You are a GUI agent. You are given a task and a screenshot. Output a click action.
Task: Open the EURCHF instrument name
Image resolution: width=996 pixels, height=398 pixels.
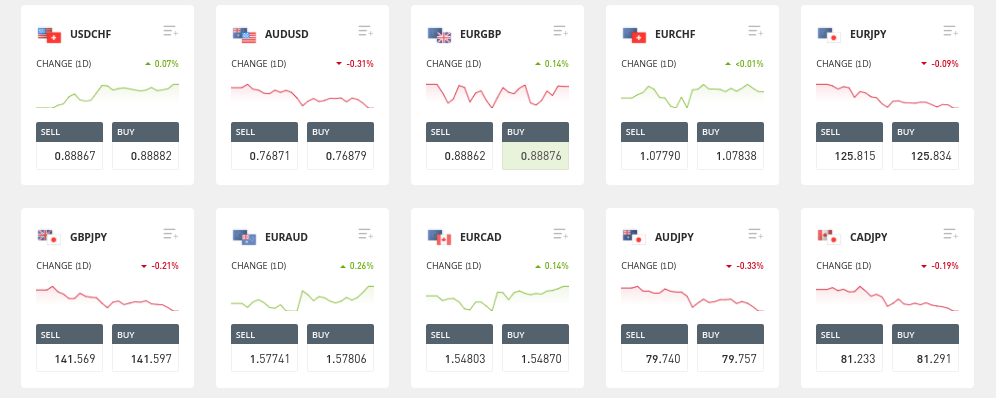coord(676,34)
